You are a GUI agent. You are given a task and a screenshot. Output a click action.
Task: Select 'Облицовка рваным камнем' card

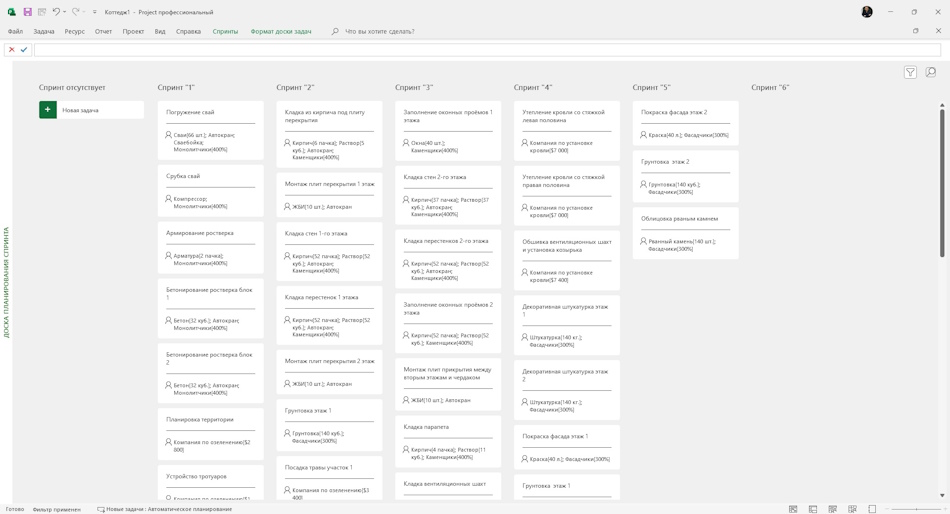pos(685,233)
